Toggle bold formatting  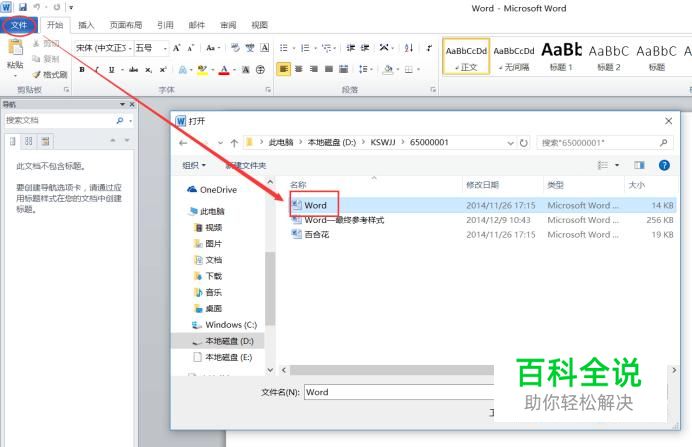coord(82,70)
